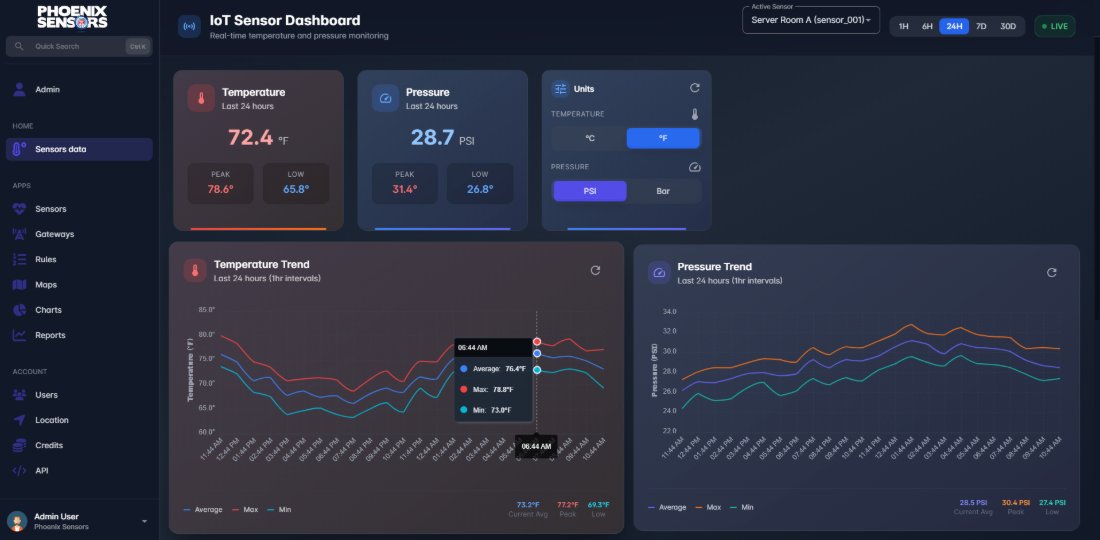Toggle Min series in pressure legend
1100x540 pixels.
tap(741, 507)
